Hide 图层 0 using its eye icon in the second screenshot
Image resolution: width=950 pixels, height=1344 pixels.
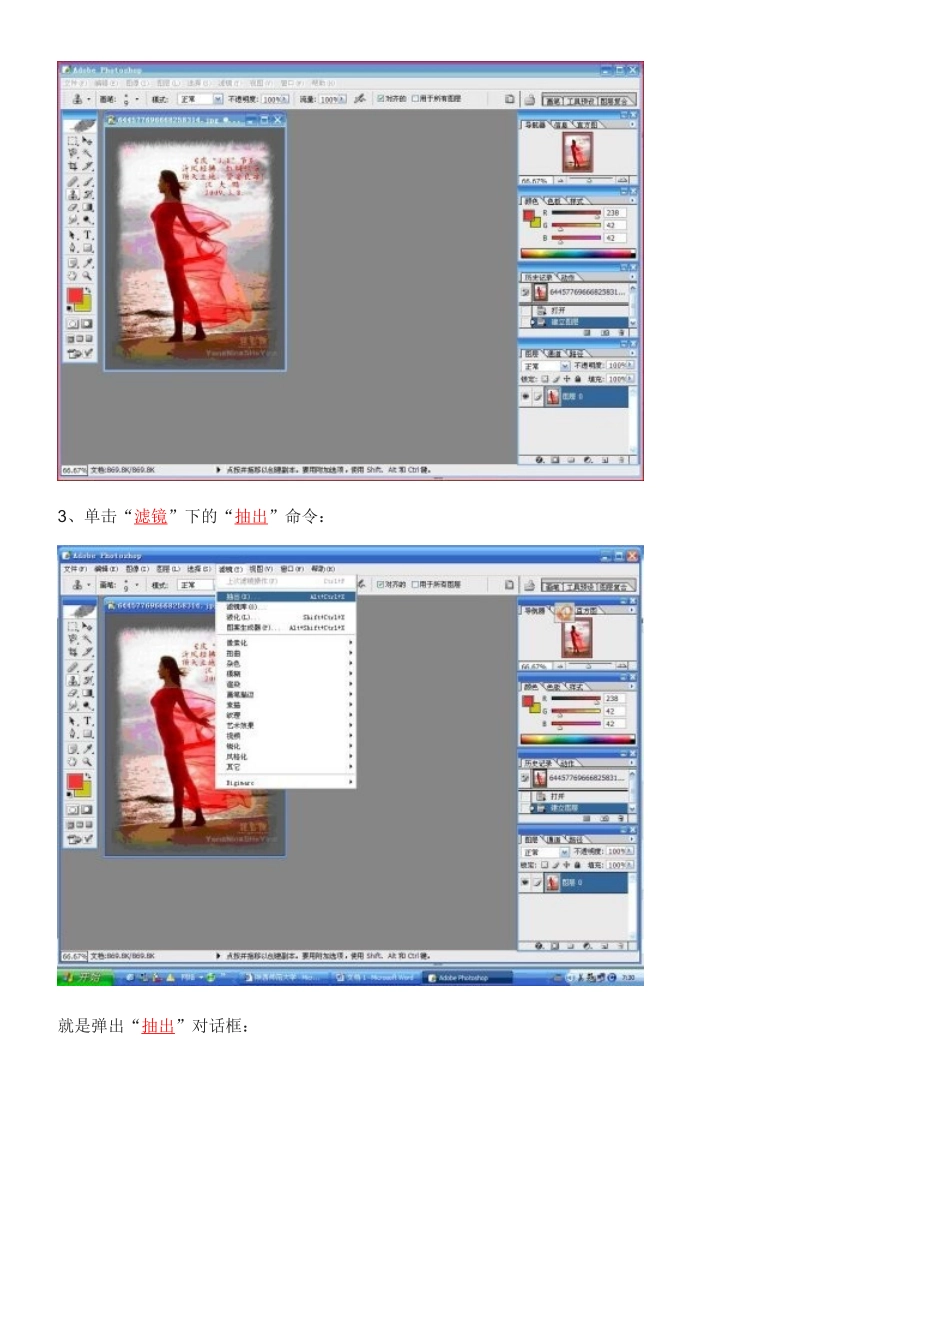point(525,883)
